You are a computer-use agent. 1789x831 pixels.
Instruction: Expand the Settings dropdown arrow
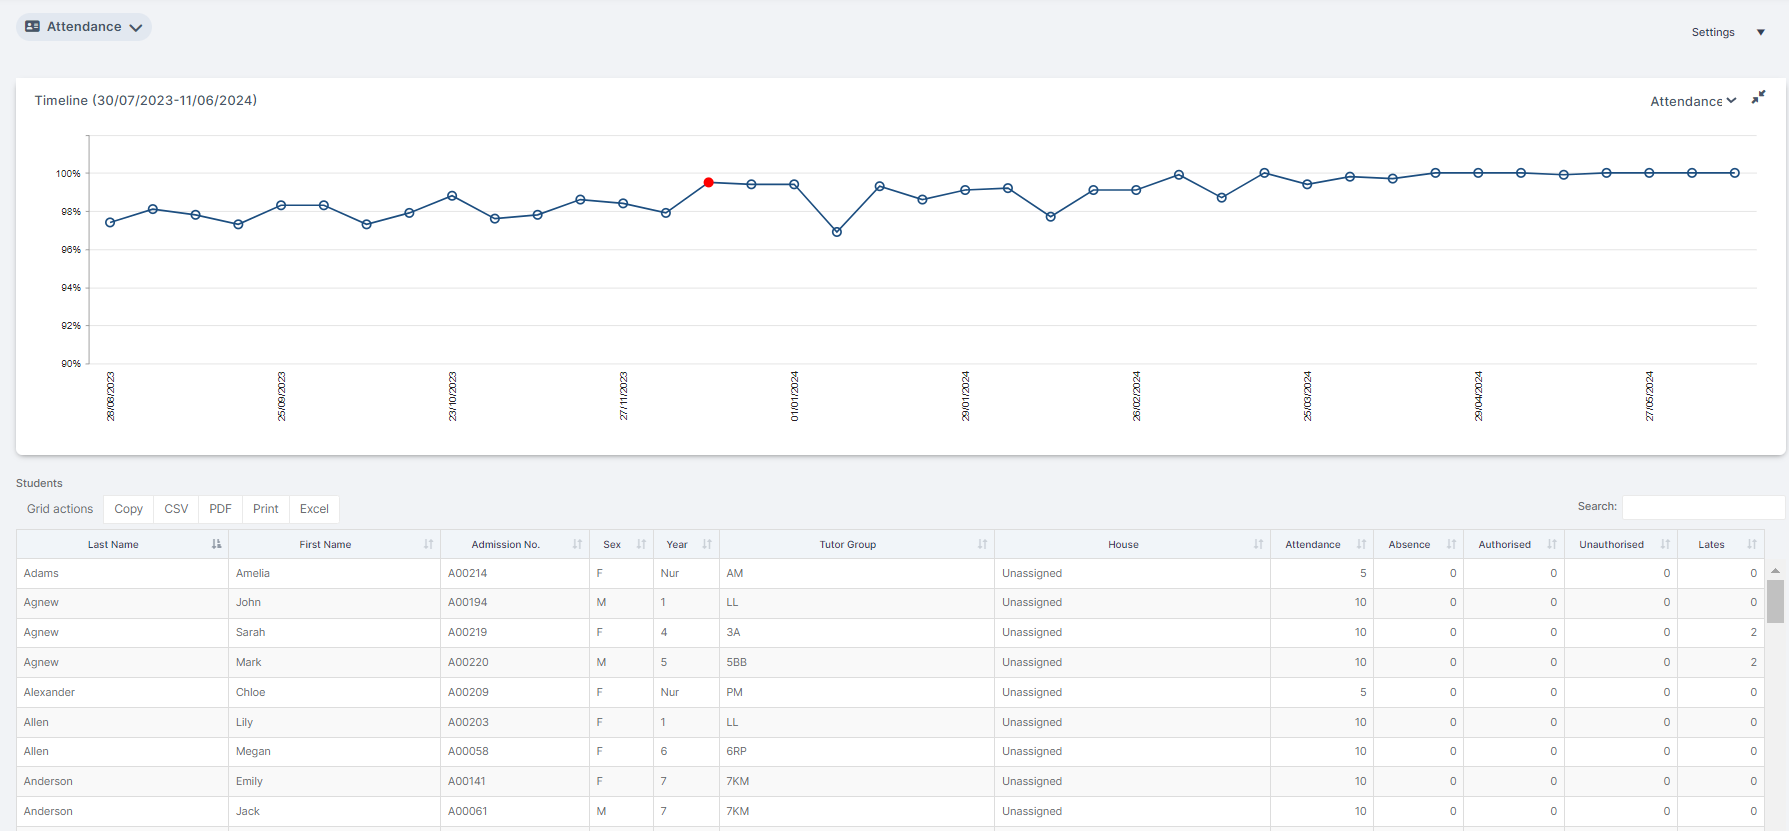click(x=1761, y=32)
